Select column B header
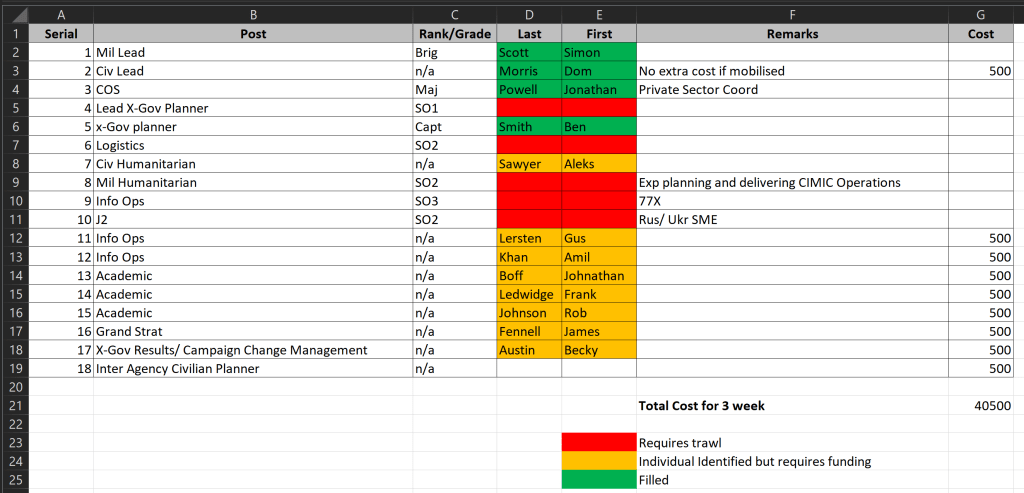 tap(253, 15)
